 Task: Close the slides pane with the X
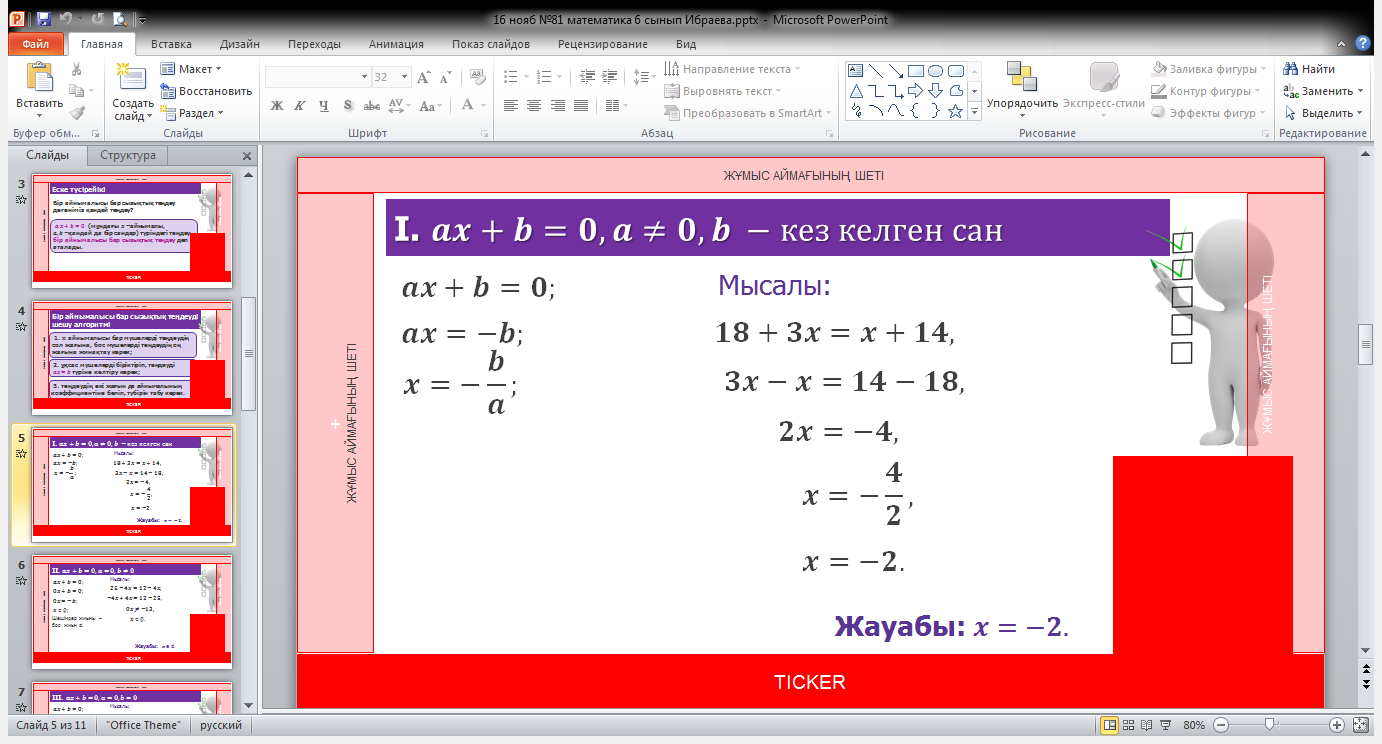(247, 156)
